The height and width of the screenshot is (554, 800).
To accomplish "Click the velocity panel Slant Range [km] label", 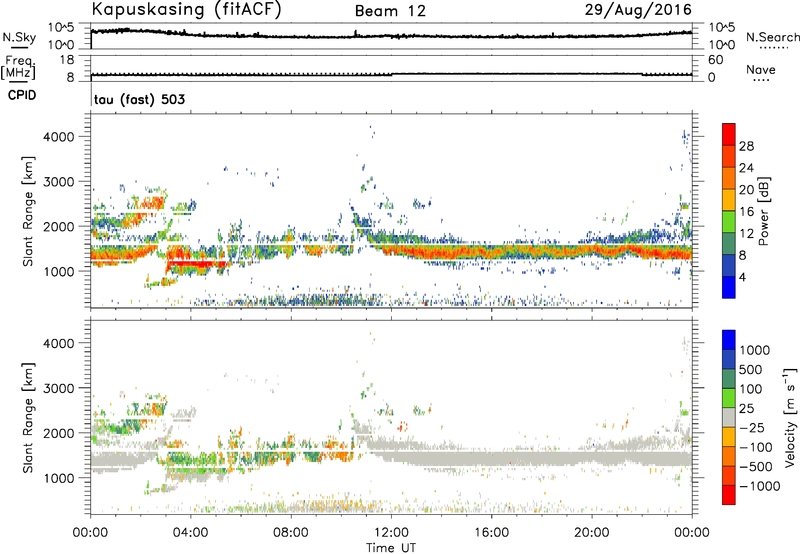I will (x=28, y=417).
